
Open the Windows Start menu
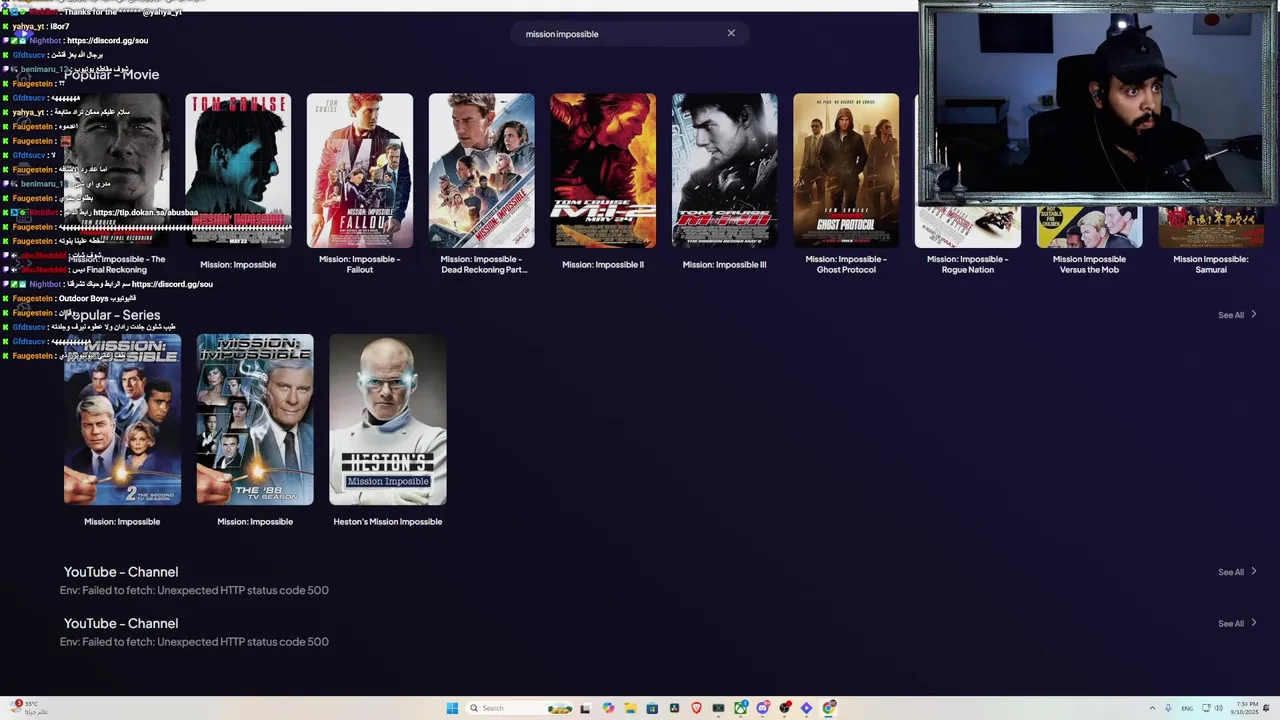[452, 708]
